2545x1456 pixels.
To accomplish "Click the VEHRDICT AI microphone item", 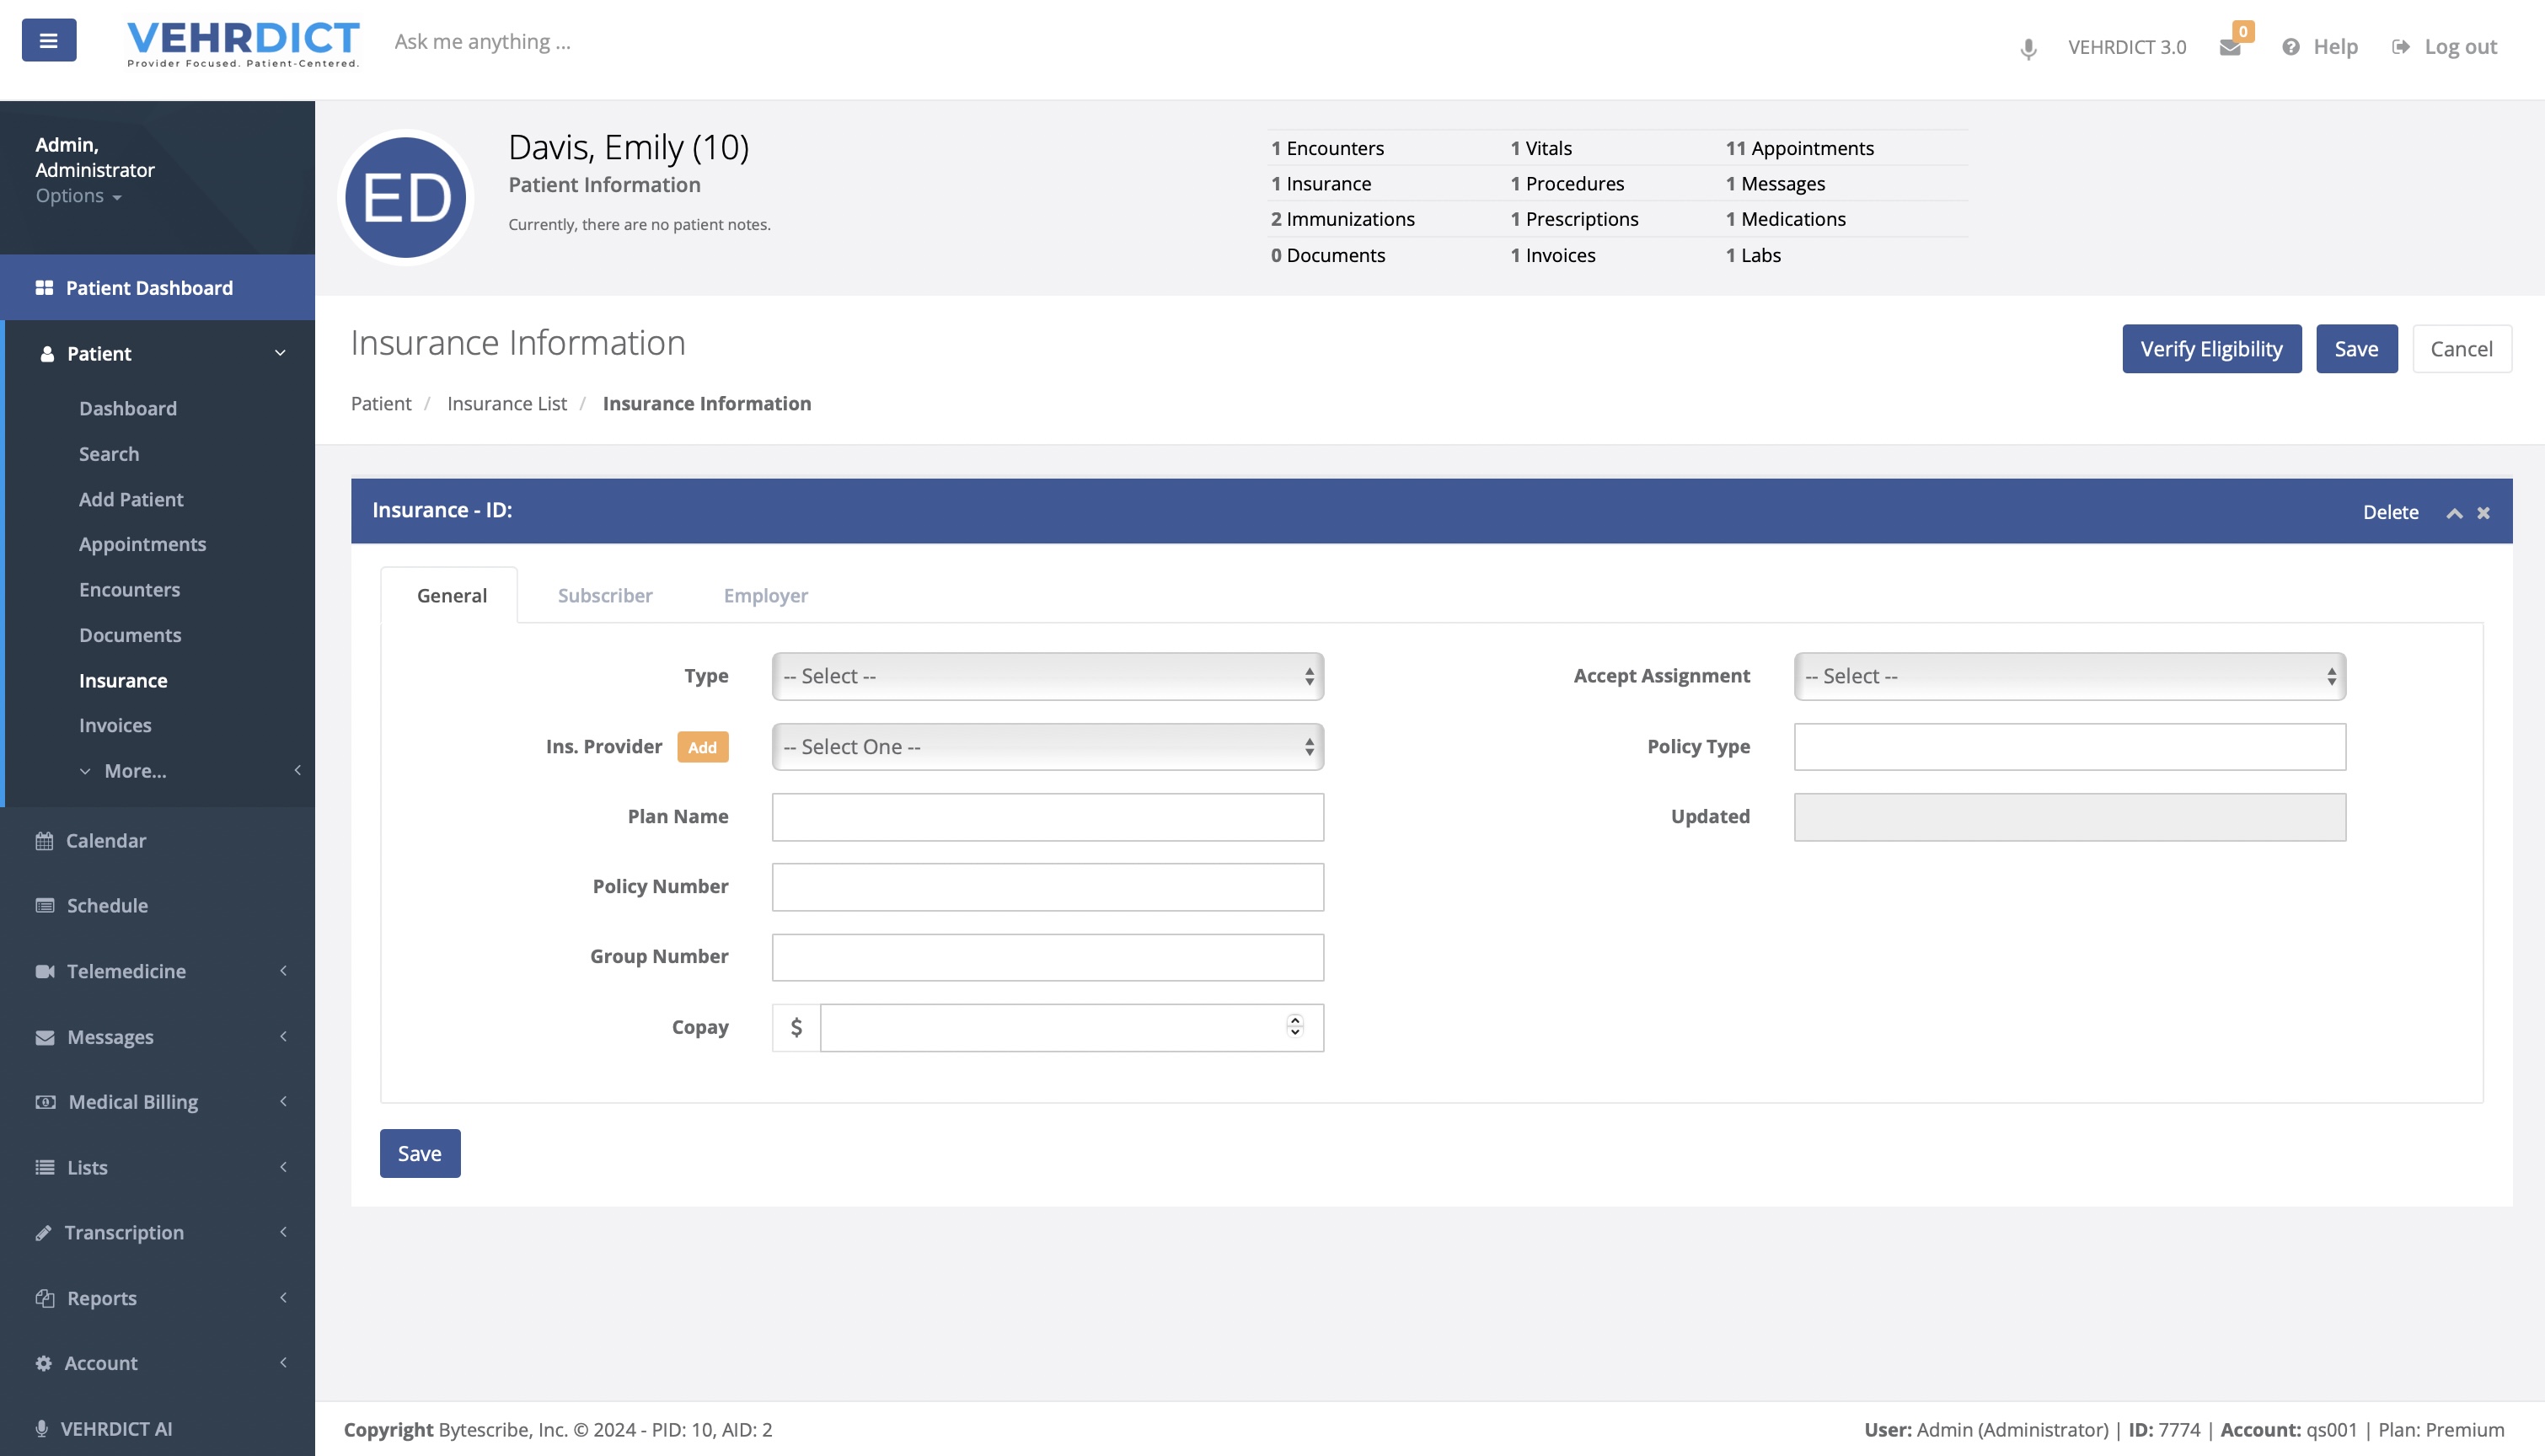I will [115, 1428].
